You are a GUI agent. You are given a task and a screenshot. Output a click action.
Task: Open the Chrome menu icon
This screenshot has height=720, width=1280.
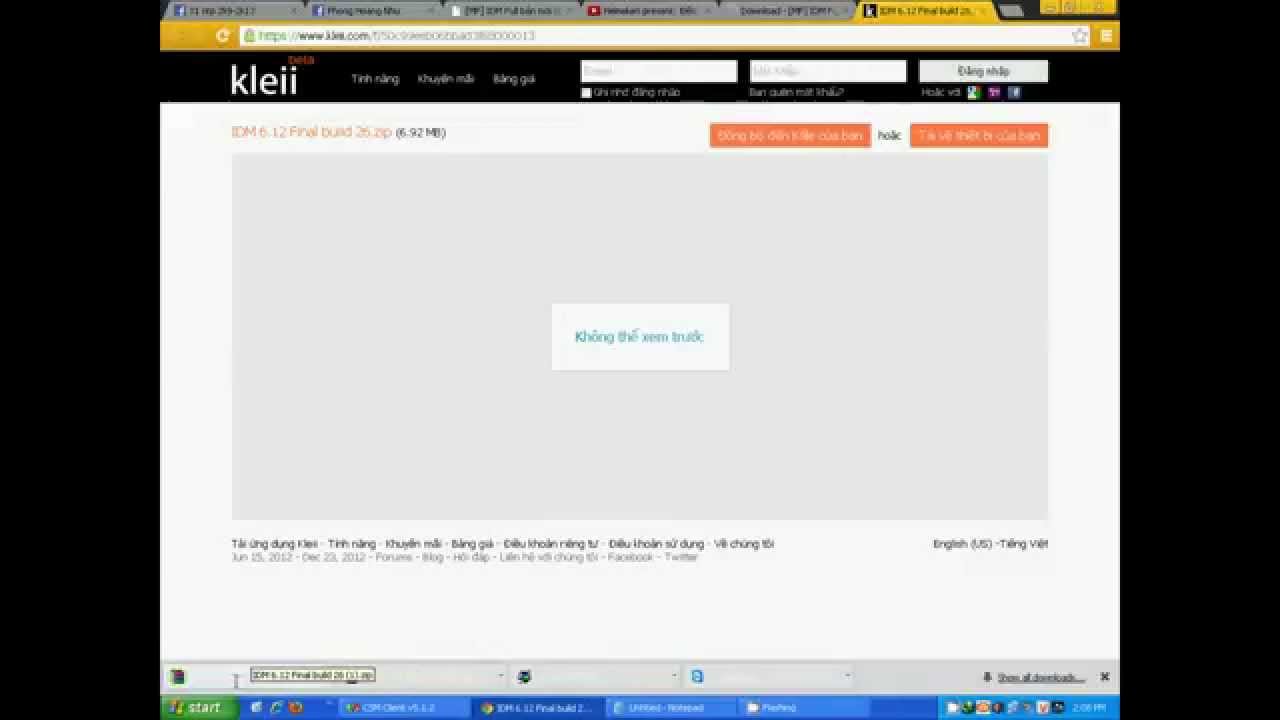click(x=1106, y=36)
